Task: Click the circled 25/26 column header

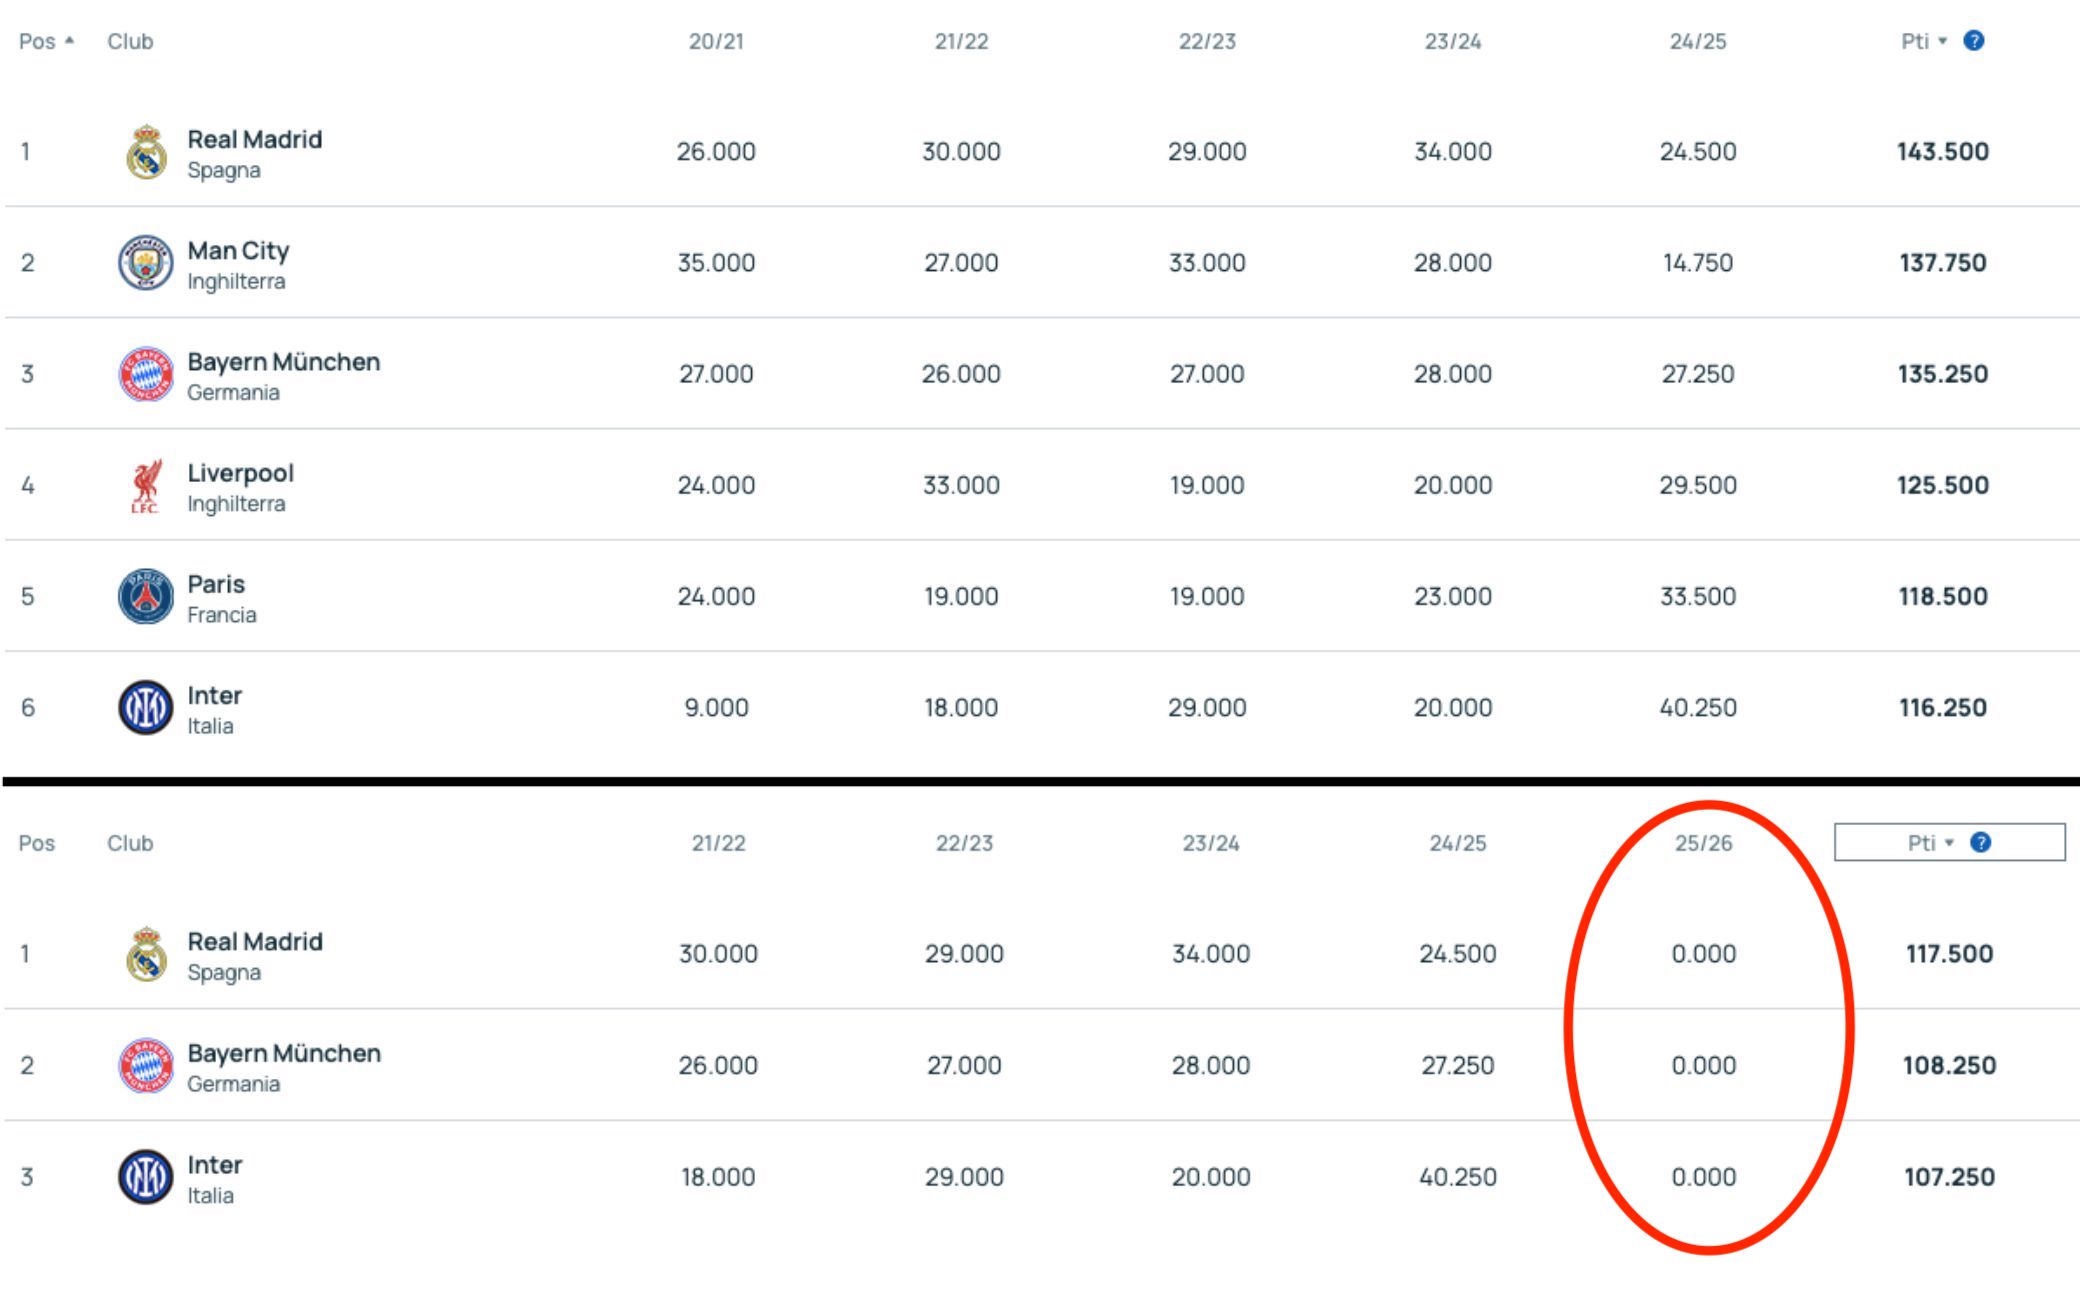Action: tap(1703, 843)
